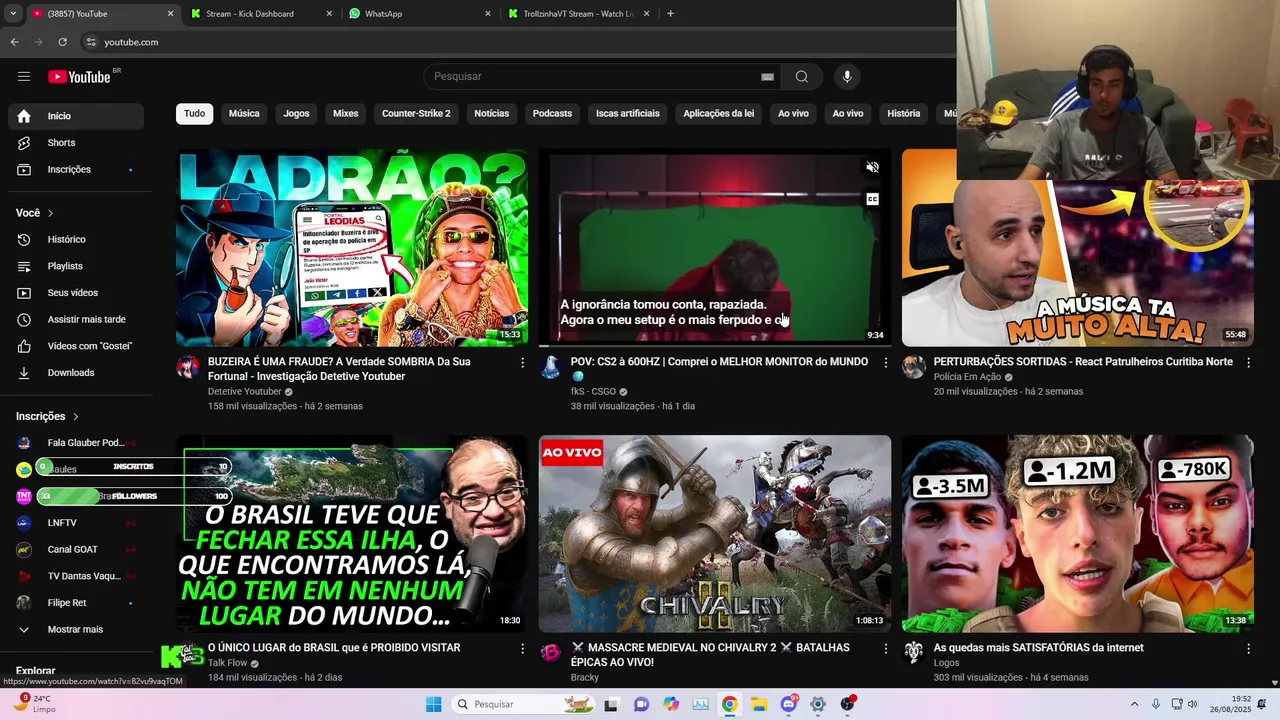Open options for MASSACRE MEDIEVAL video

click(x=885, y=649)
